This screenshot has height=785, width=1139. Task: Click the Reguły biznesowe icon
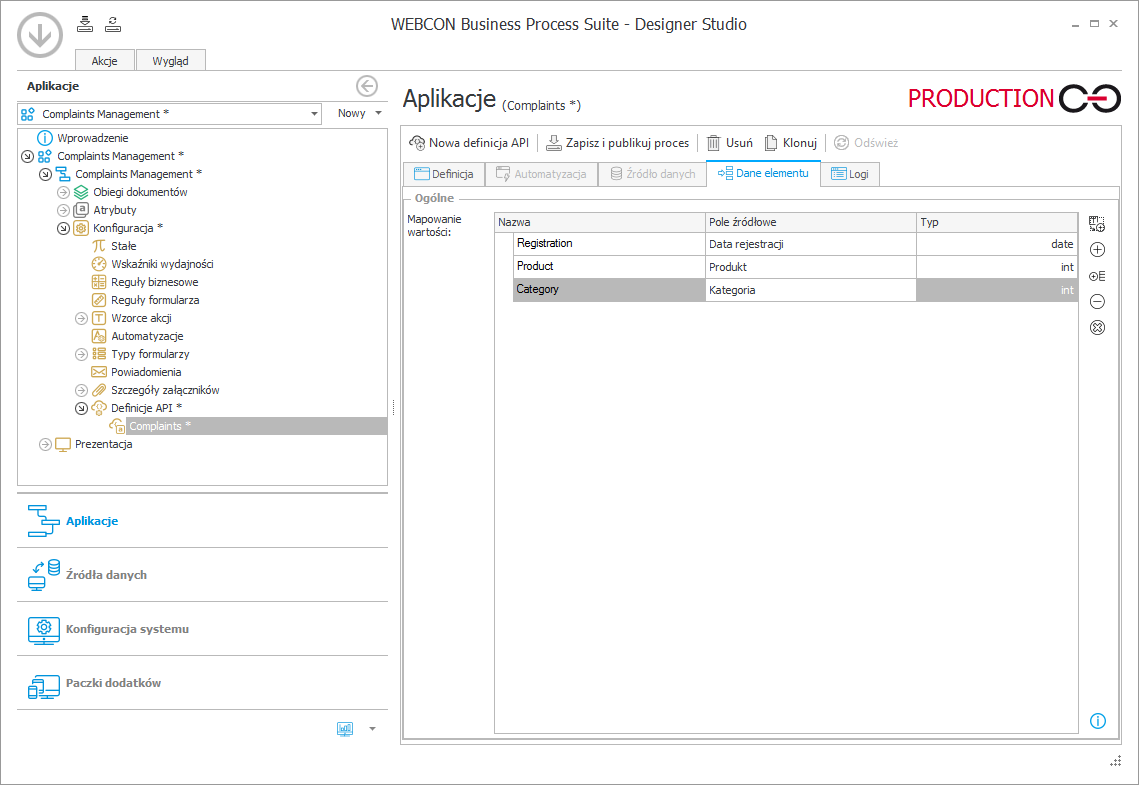[99, 282]
